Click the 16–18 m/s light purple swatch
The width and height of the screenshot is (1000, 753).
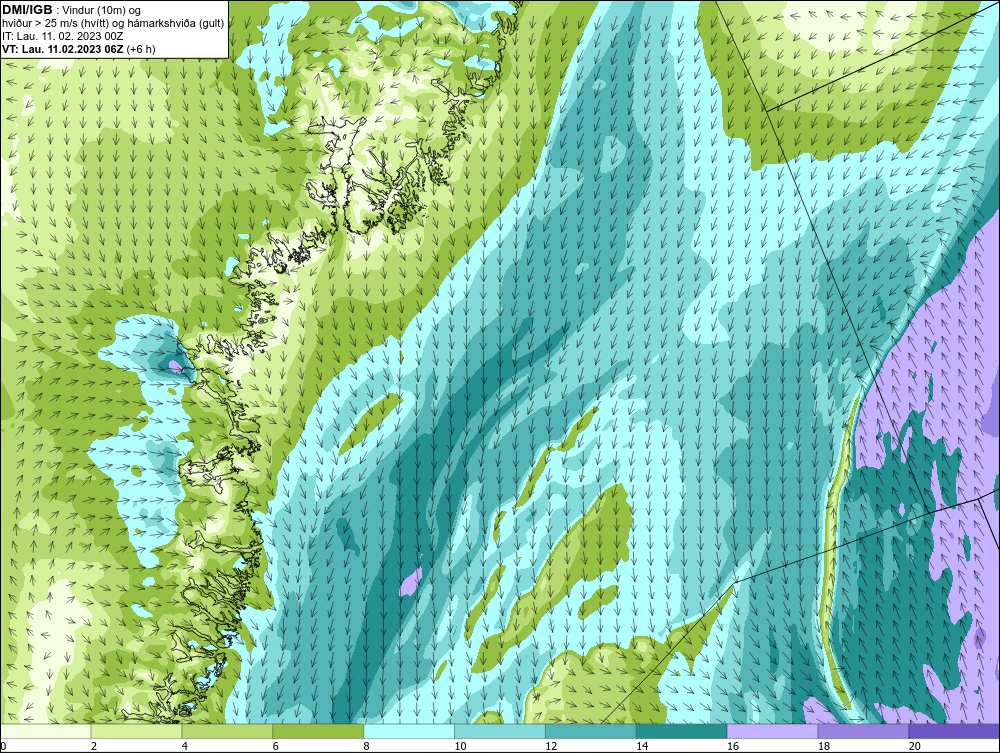772,731
